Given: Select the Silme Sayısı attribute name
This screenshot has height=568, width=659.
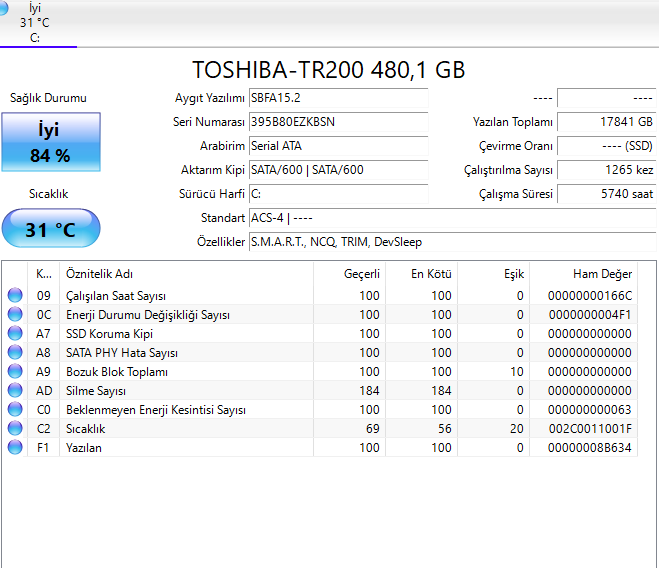Looking at the screenshot, I should (96, 391).
